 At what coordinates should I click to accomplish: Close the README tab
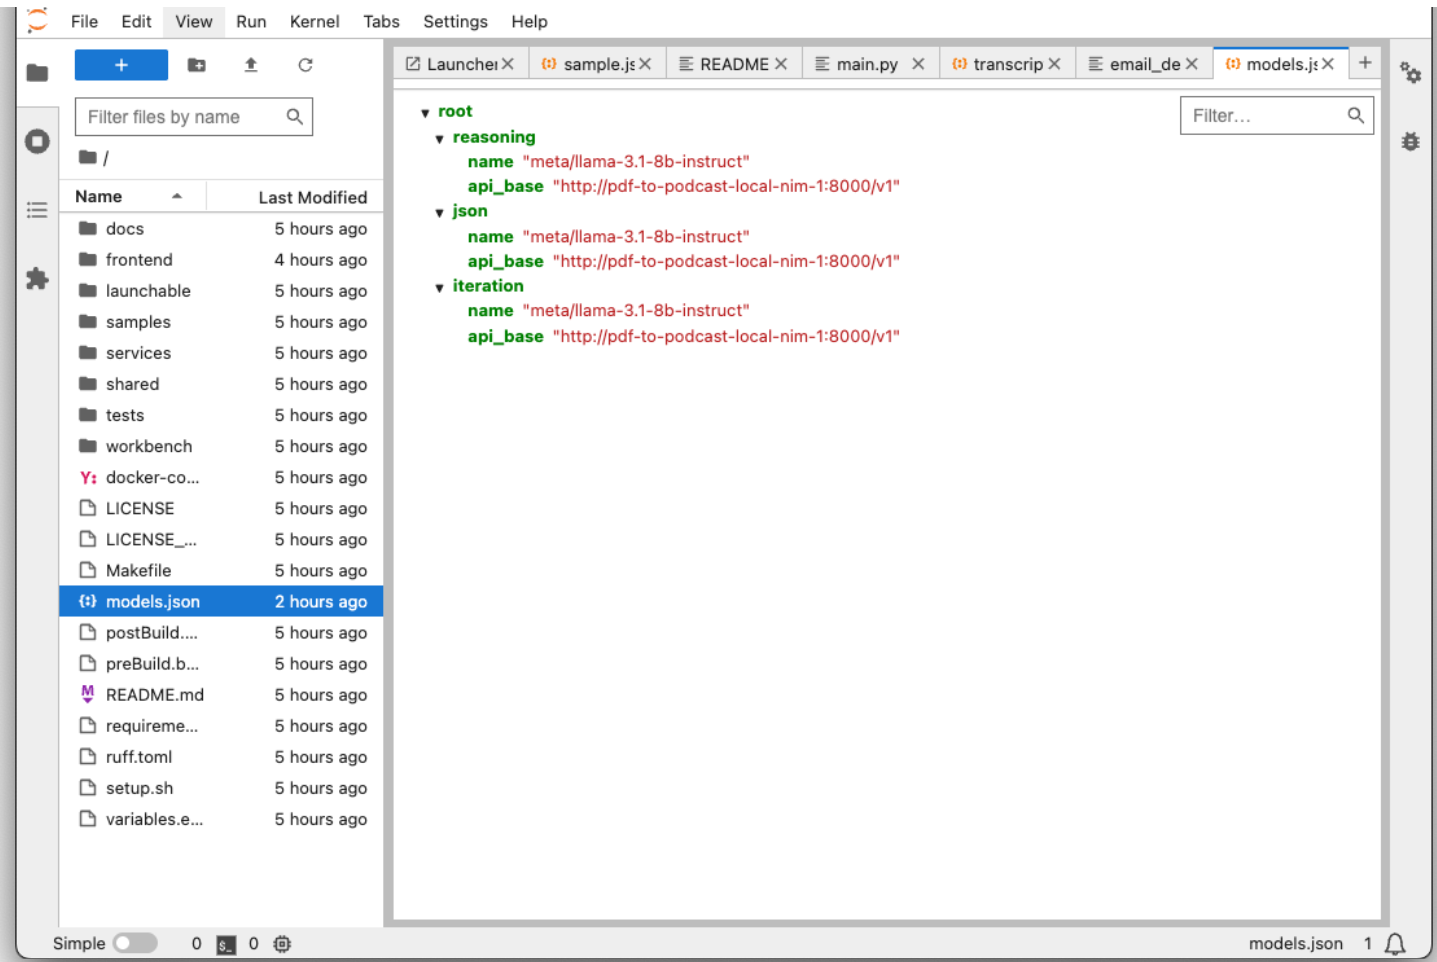781,64
